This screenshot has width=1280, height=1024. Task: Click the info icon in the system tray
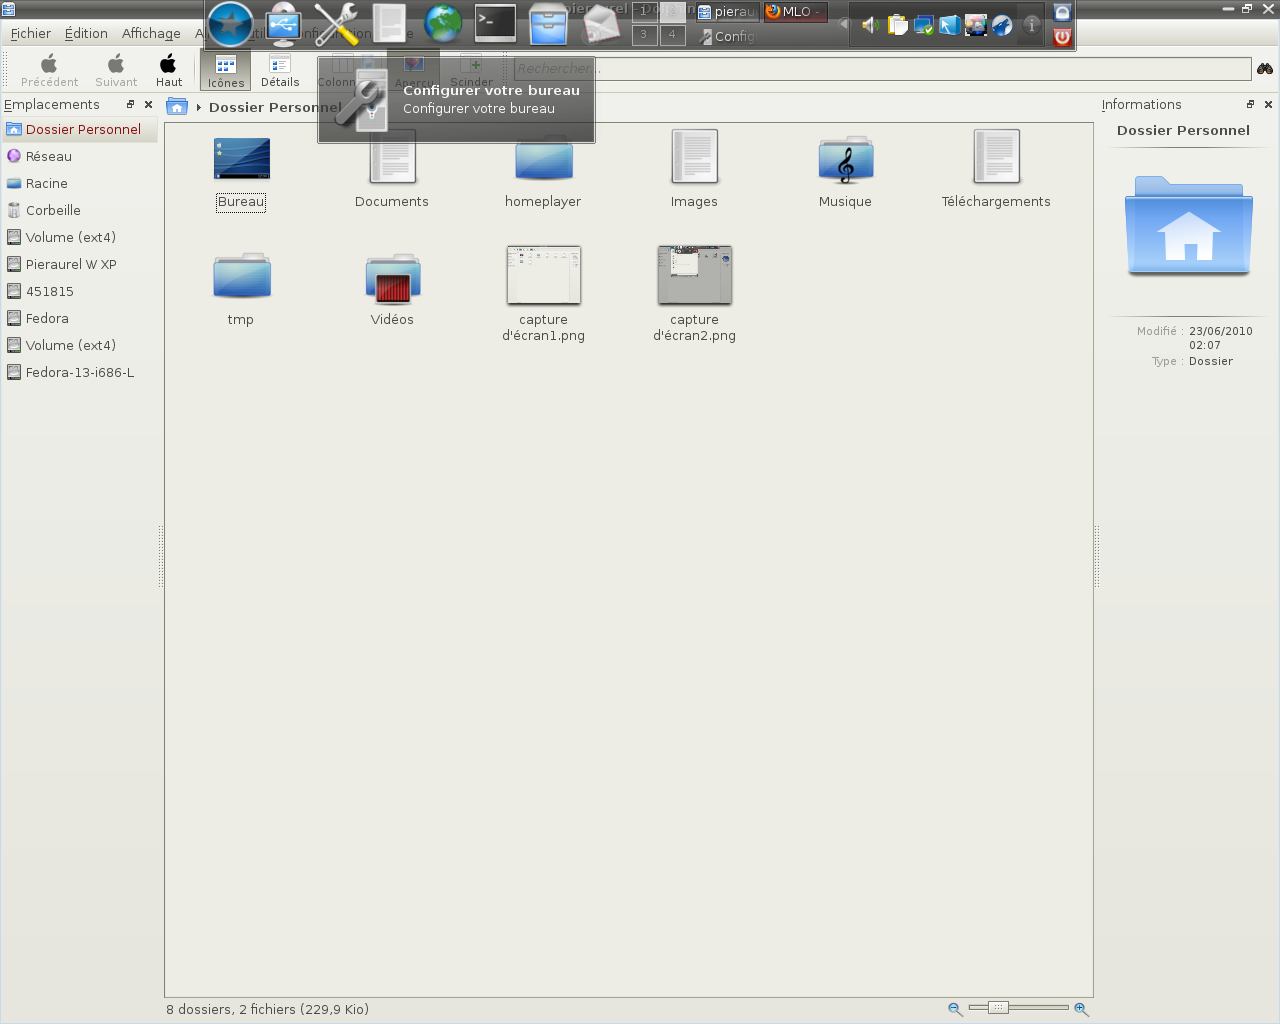pyautogui.click(x=1031, y=25)
